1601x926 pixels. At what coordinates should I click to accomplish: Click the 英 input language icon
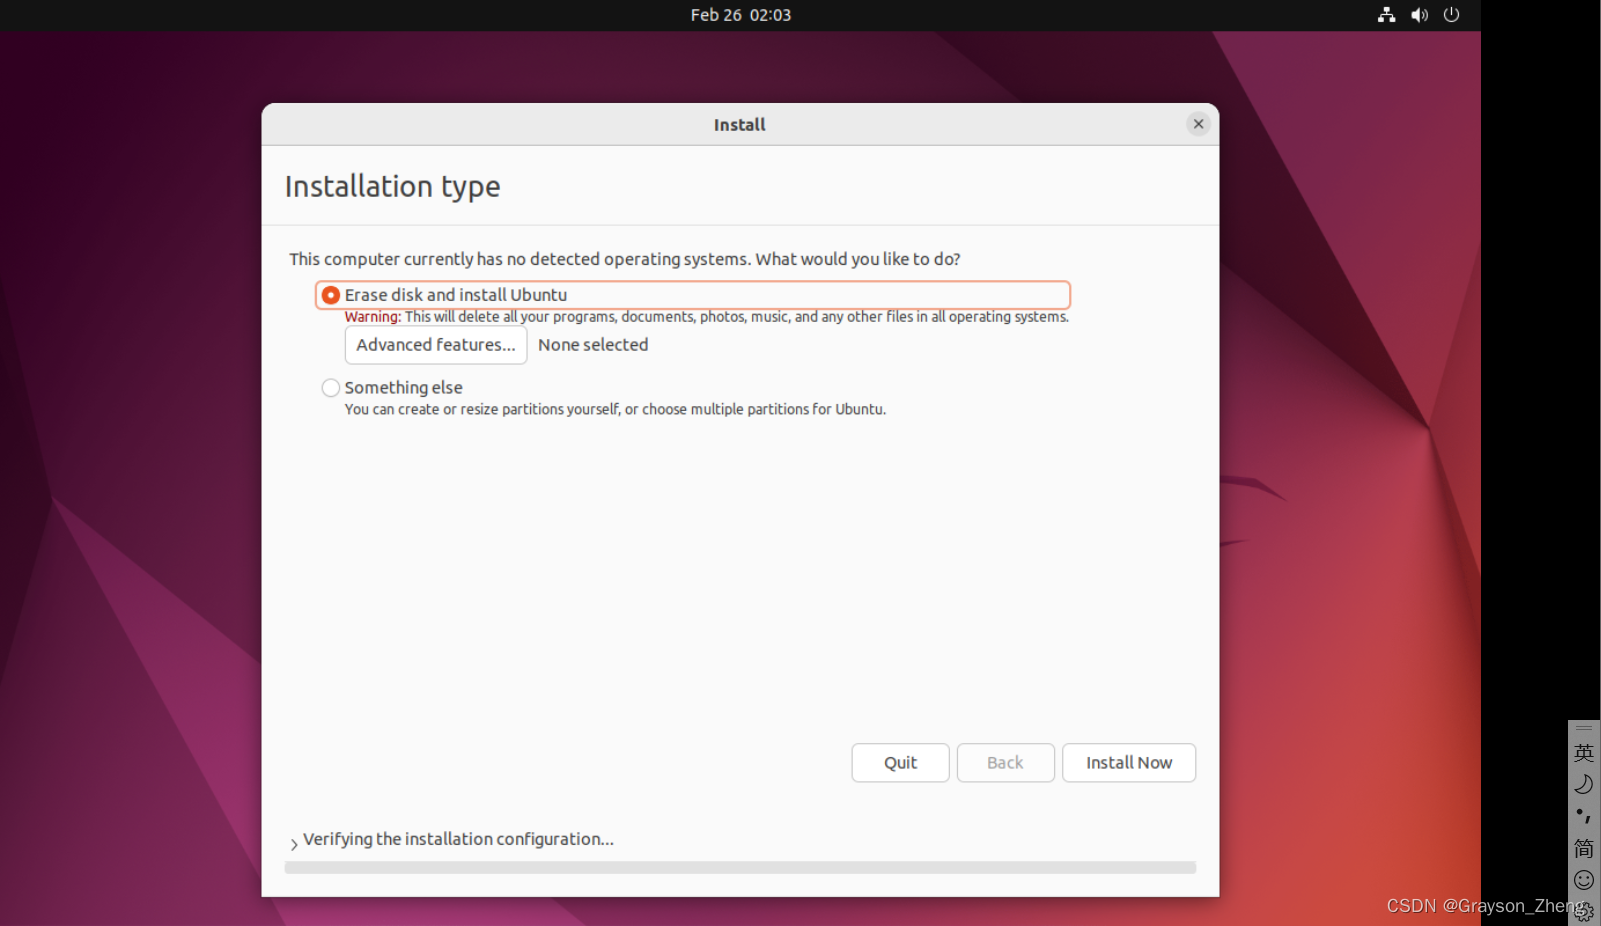[1584, 753]
